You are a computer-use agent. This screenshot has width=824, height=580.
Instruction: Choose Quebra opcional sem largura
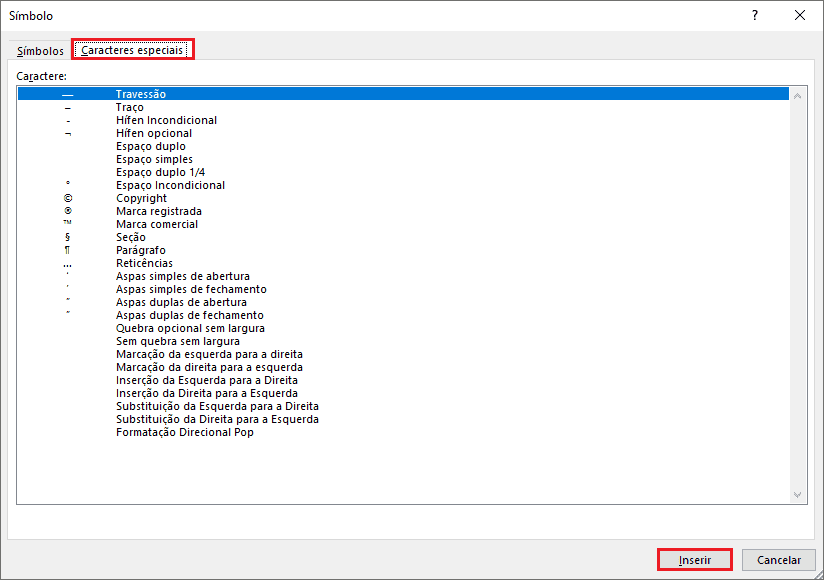click(x=403, y=328)
